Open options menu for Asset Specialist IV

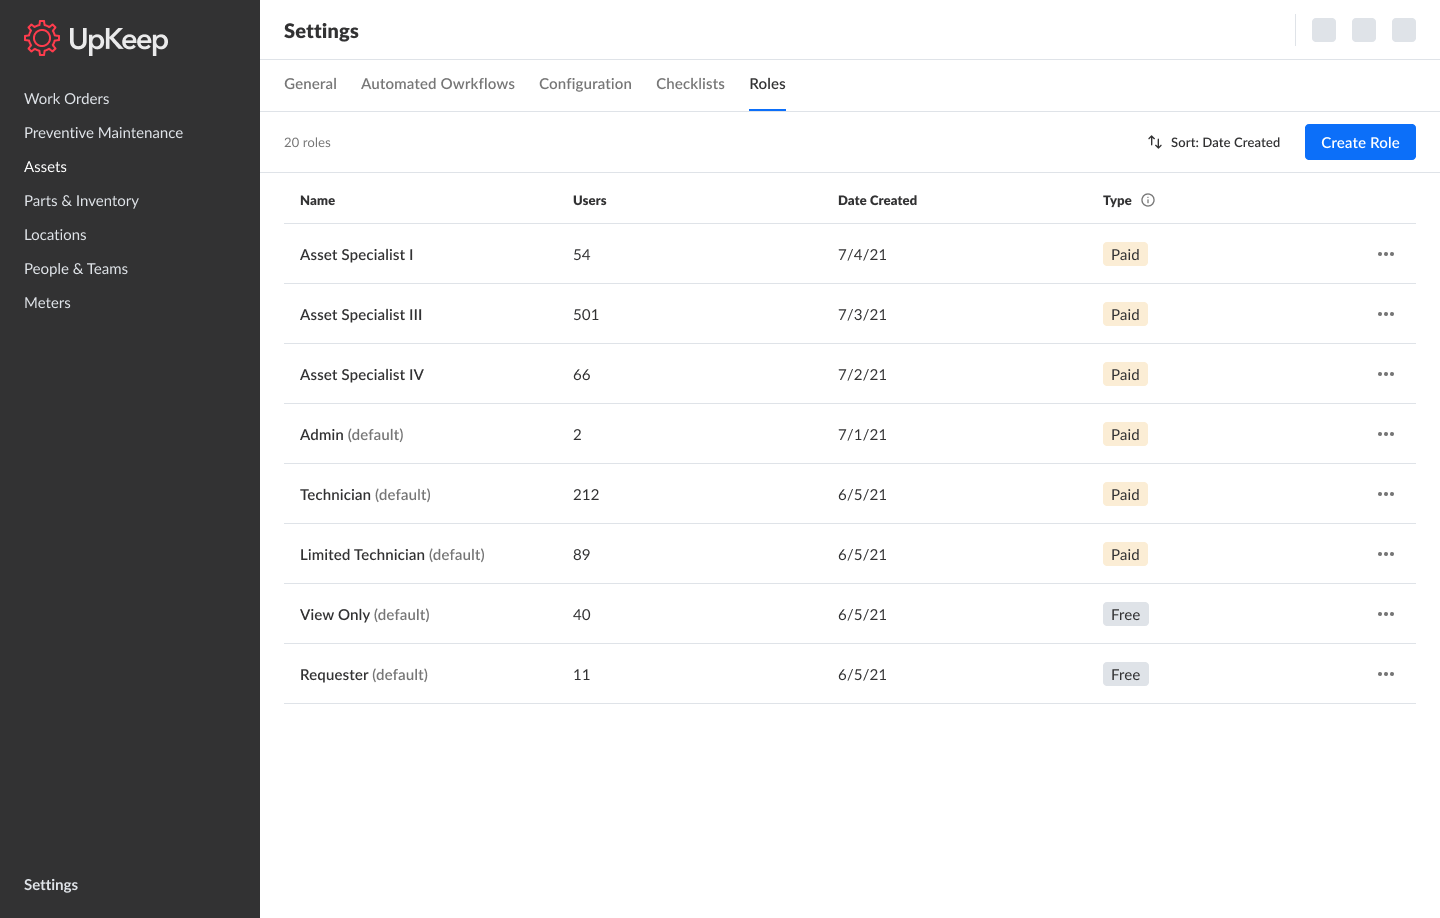[1386, 374]
